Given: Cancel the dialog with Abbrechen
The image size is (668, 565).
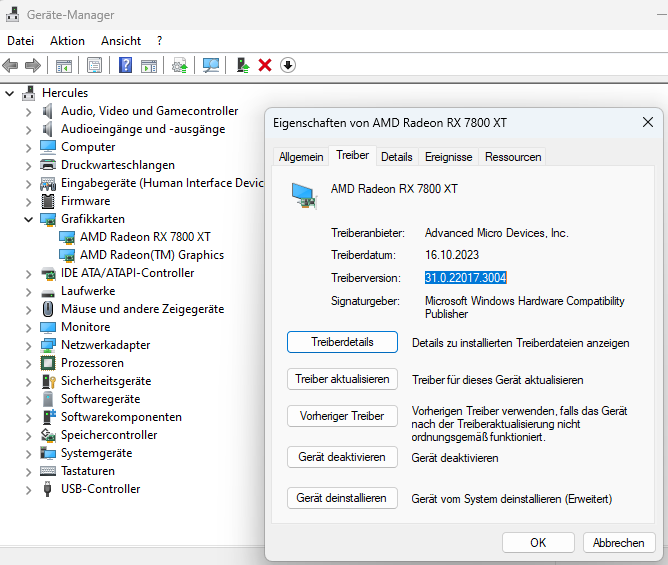Looking at the screenshot, I should click(x=619, y=542).
